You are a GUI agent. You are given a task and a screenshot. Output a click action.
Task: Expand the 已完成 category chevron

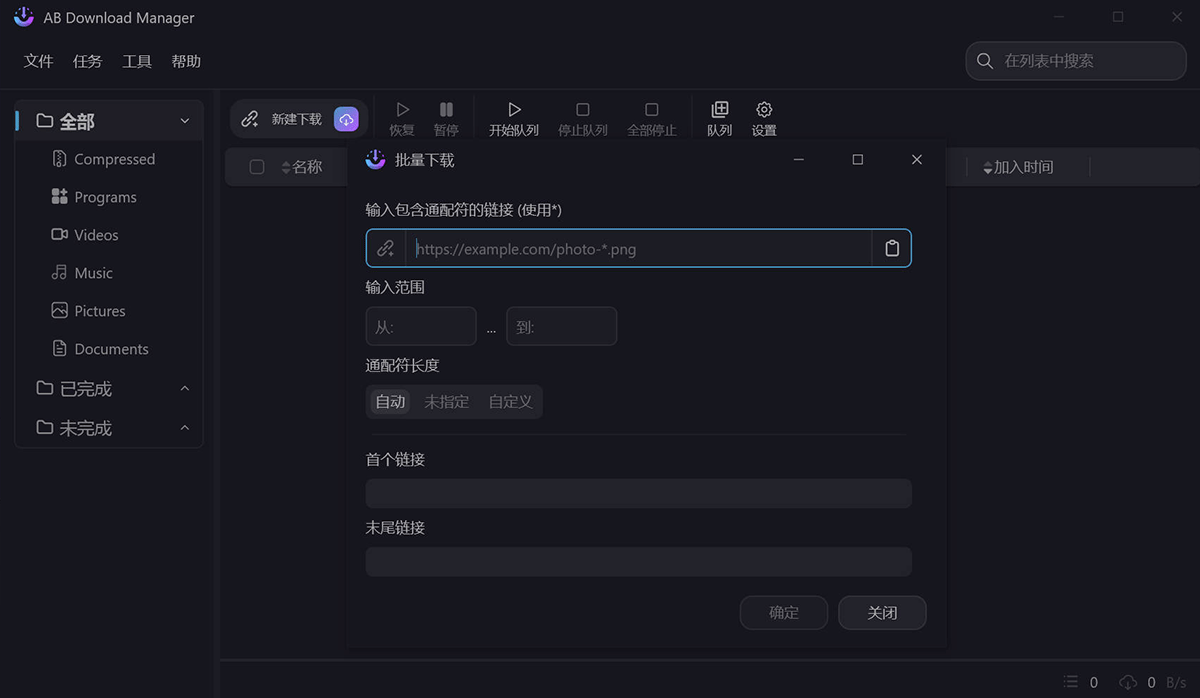185,388
